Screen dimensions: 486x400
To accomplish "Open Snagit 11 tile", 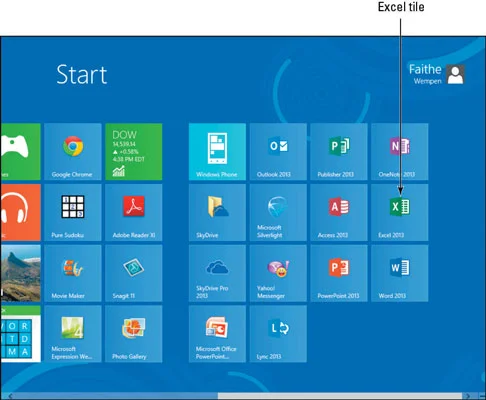I will (134, 273).
